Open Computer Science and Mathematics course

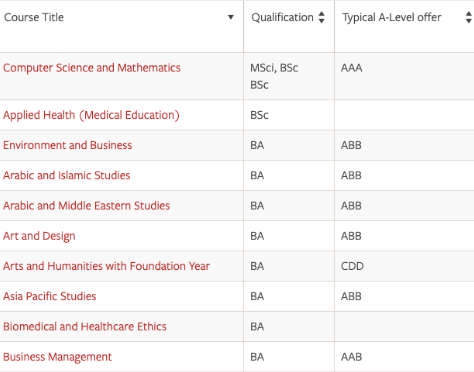click(x=92, y=68)
